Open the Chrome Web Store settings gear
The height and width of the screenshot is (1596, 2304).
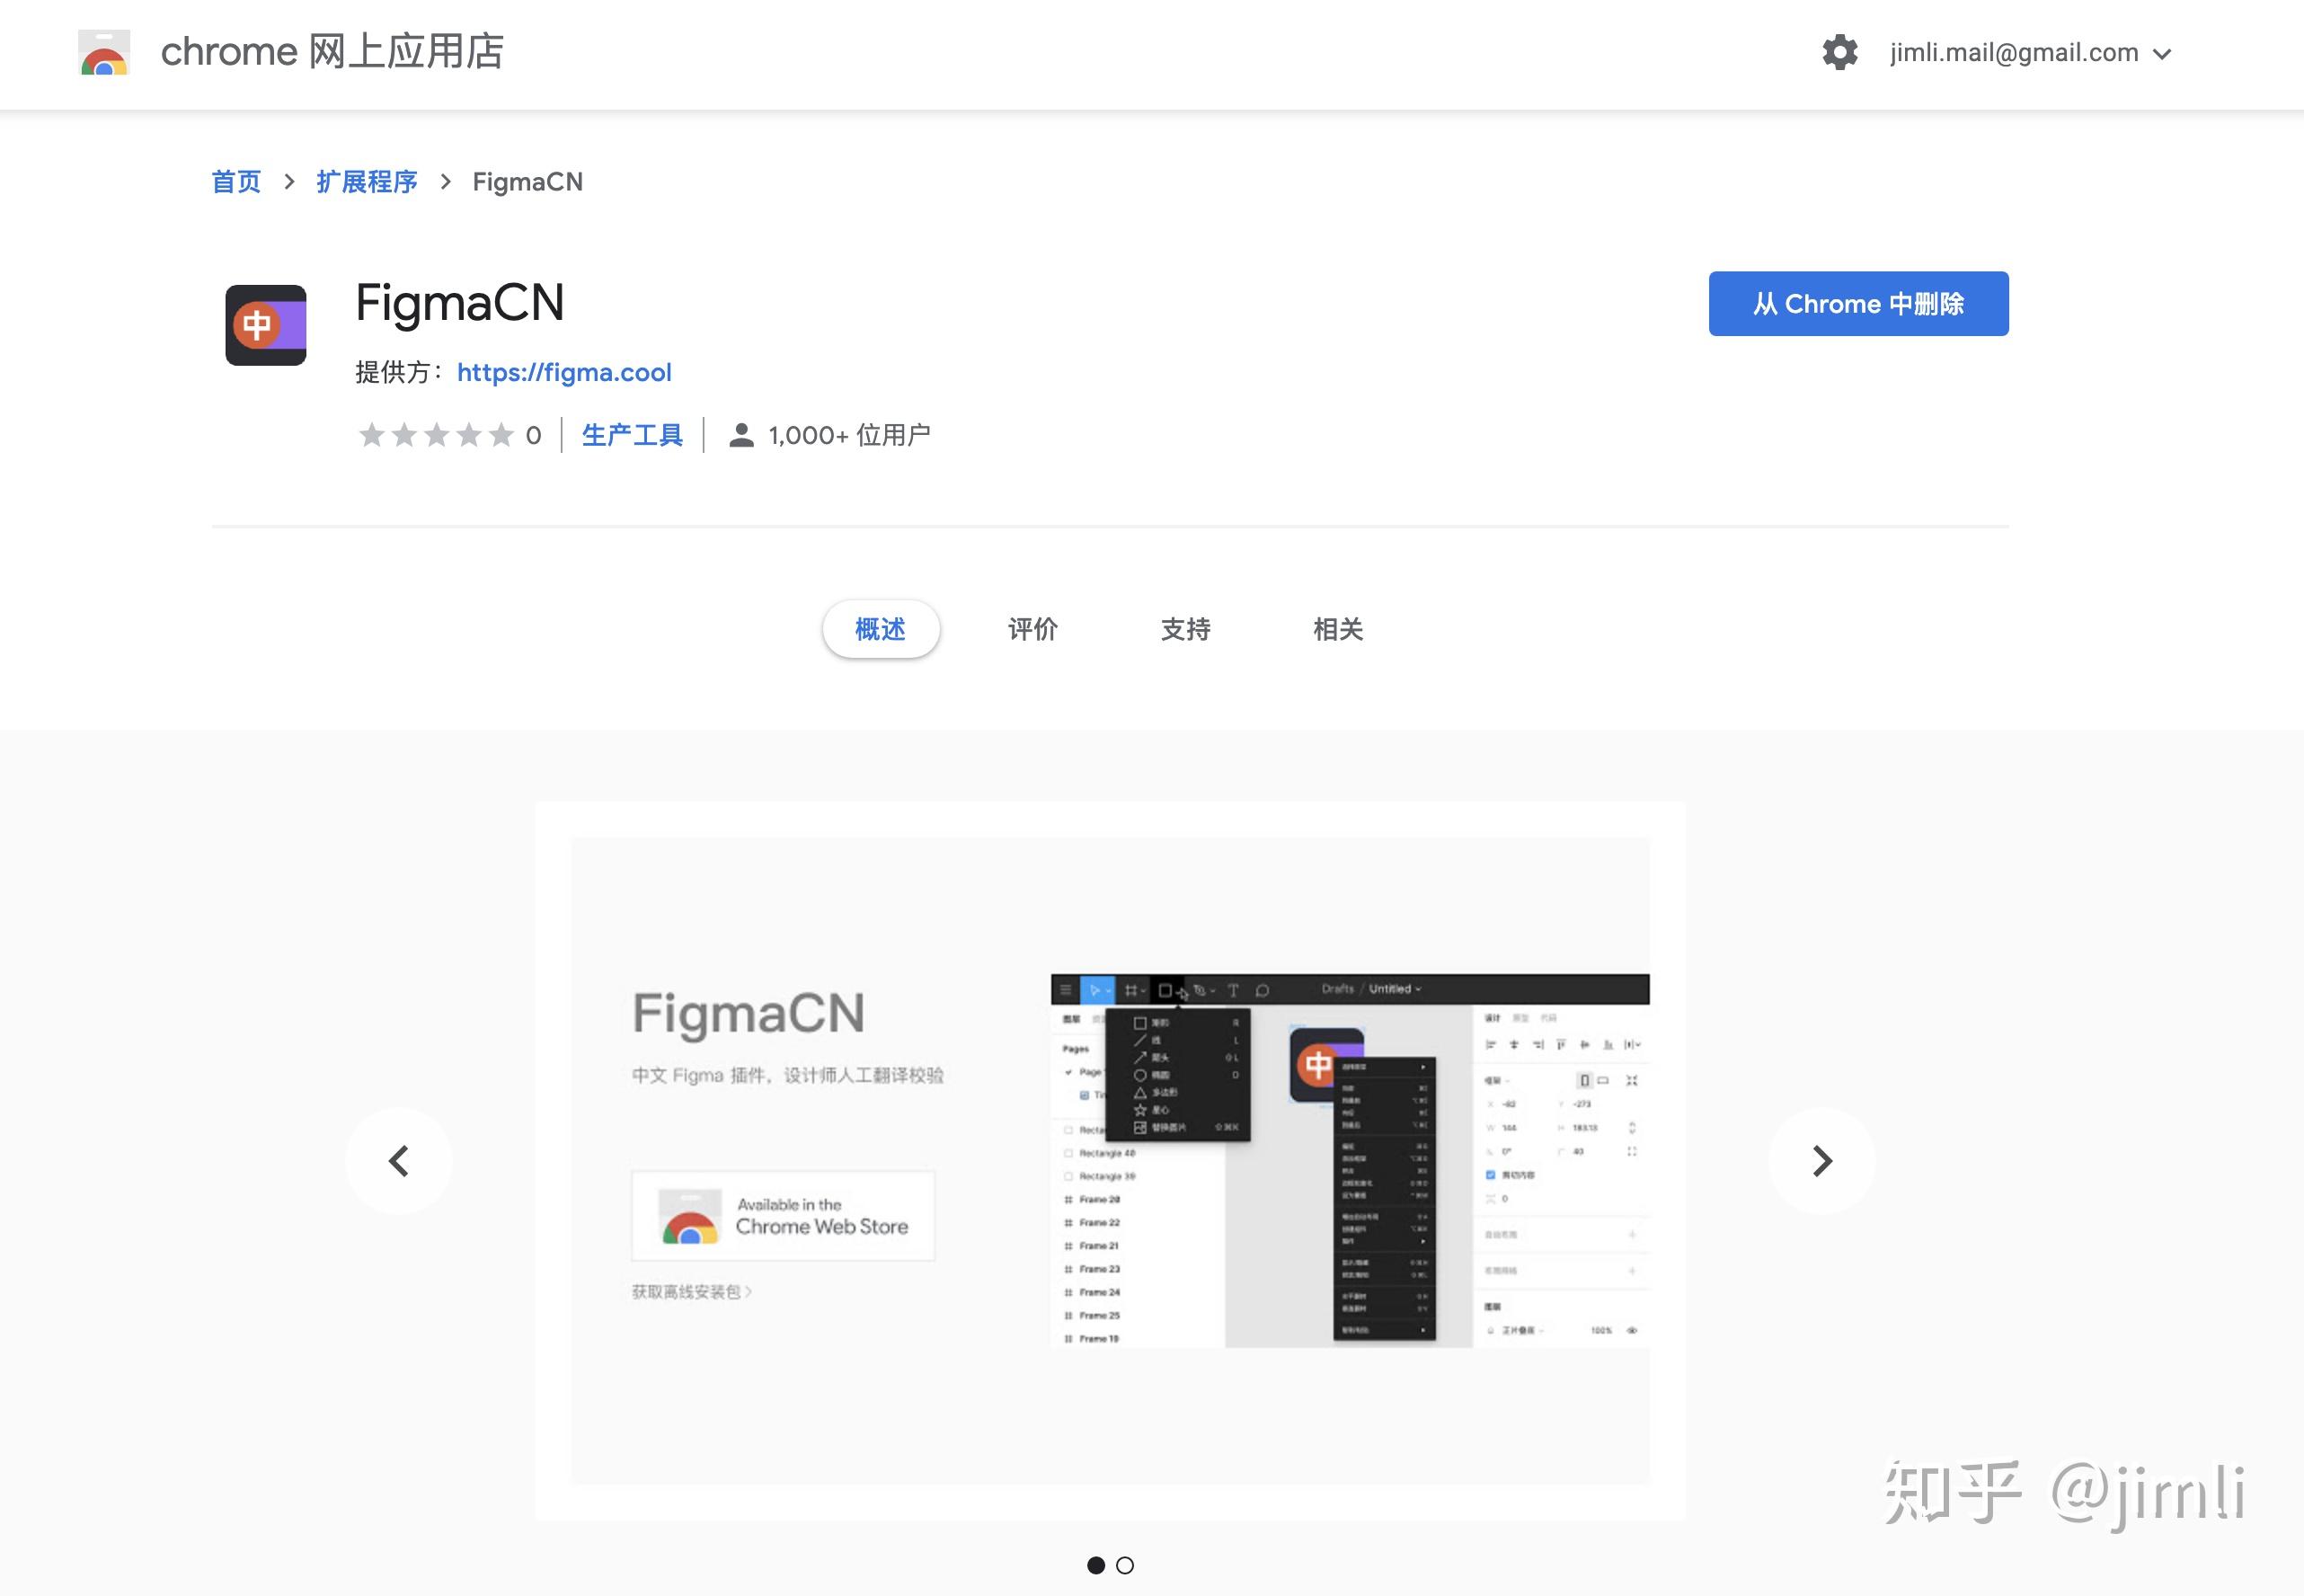click(1840, 52)
